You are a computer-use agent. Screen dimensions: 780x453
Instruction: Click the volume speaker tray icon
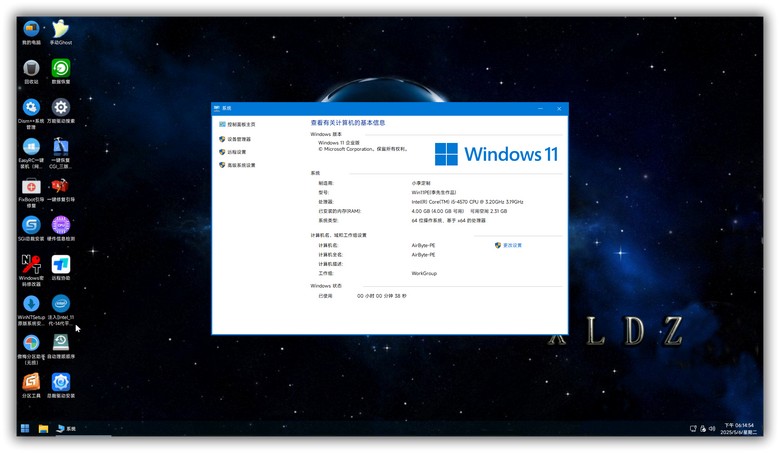(712, 428)
